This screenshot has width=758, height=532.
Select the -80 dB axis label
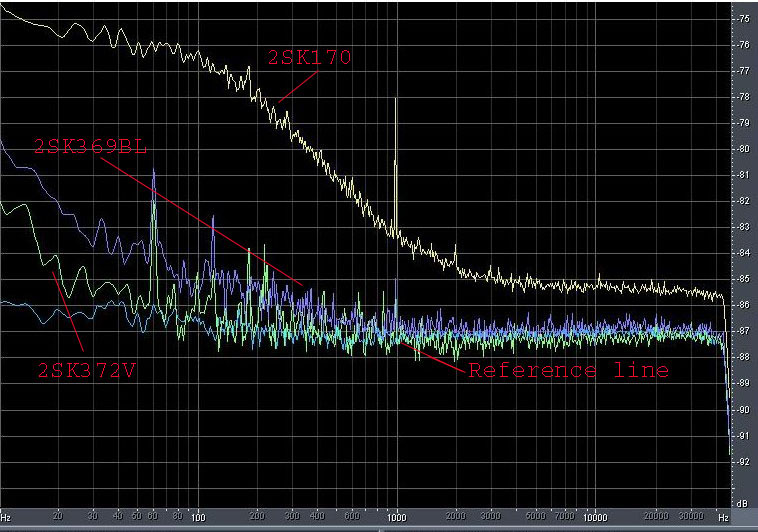[x=743, y=149]
